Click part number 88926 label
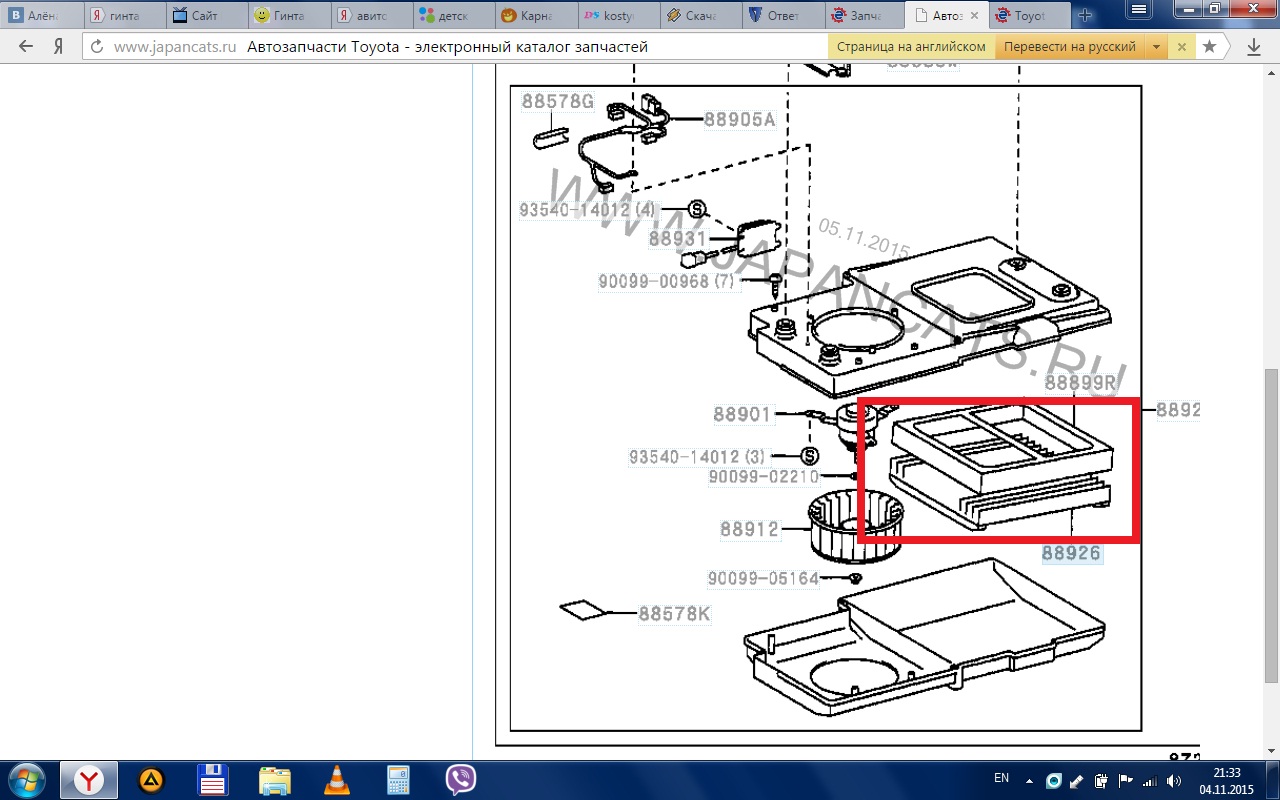 tap(1071, 553)
